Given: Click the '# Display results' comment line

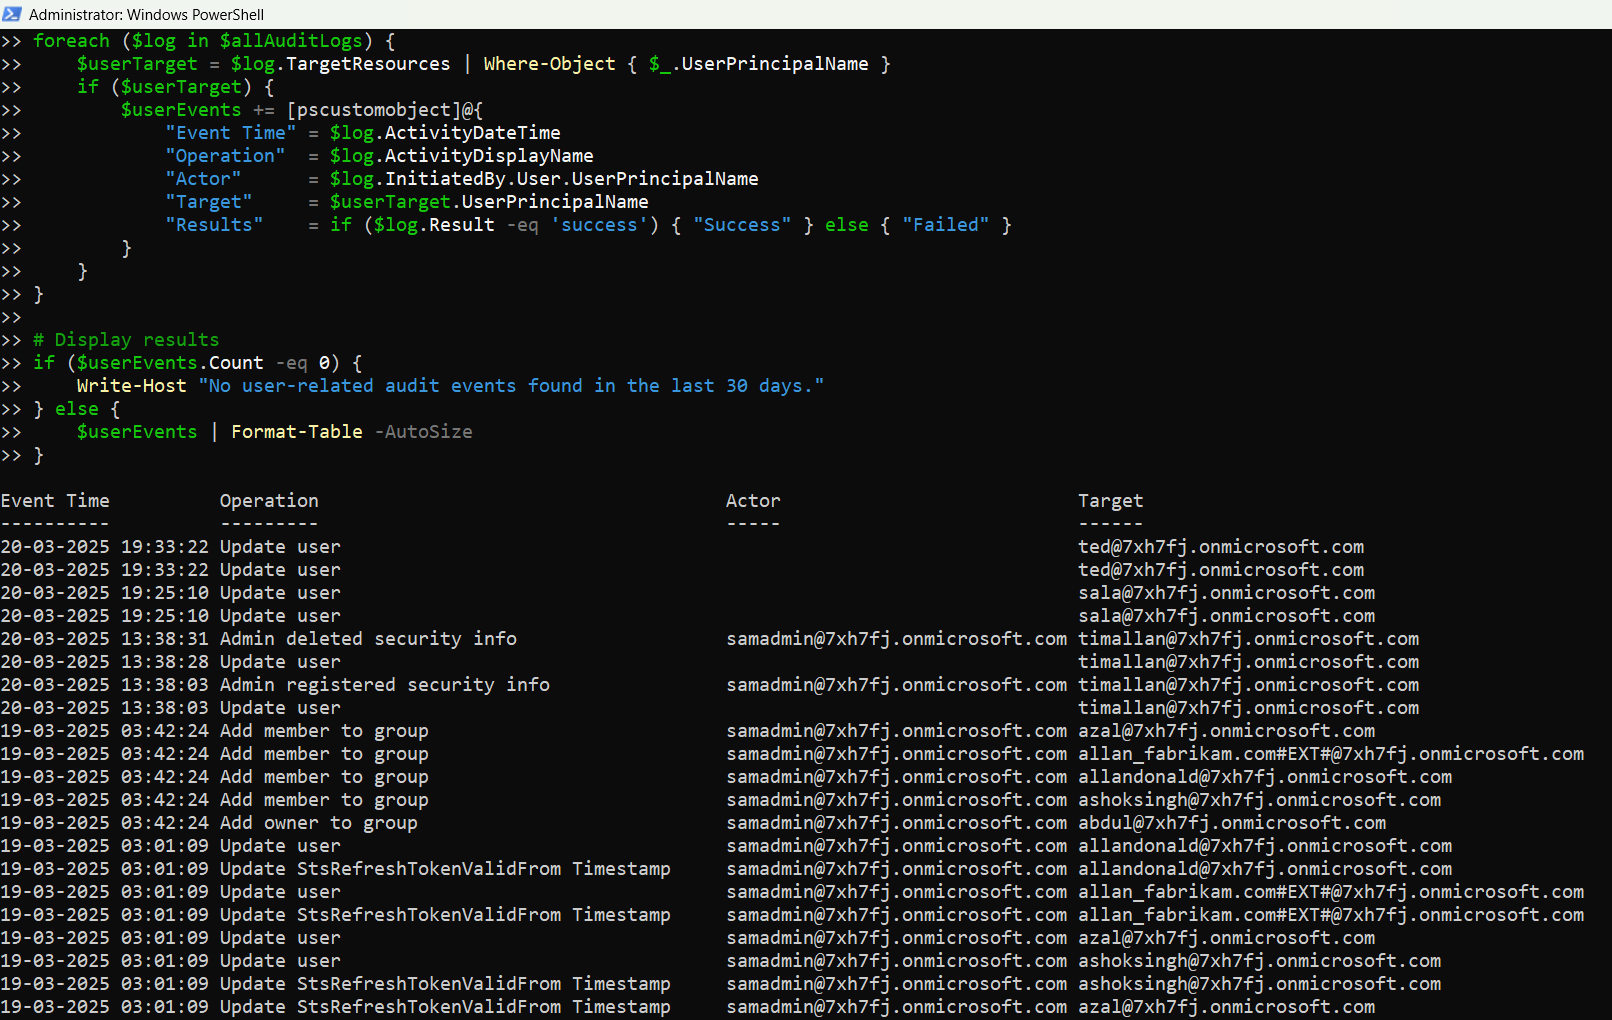Looking at the screenshot, I should click(x=126, y=340).
